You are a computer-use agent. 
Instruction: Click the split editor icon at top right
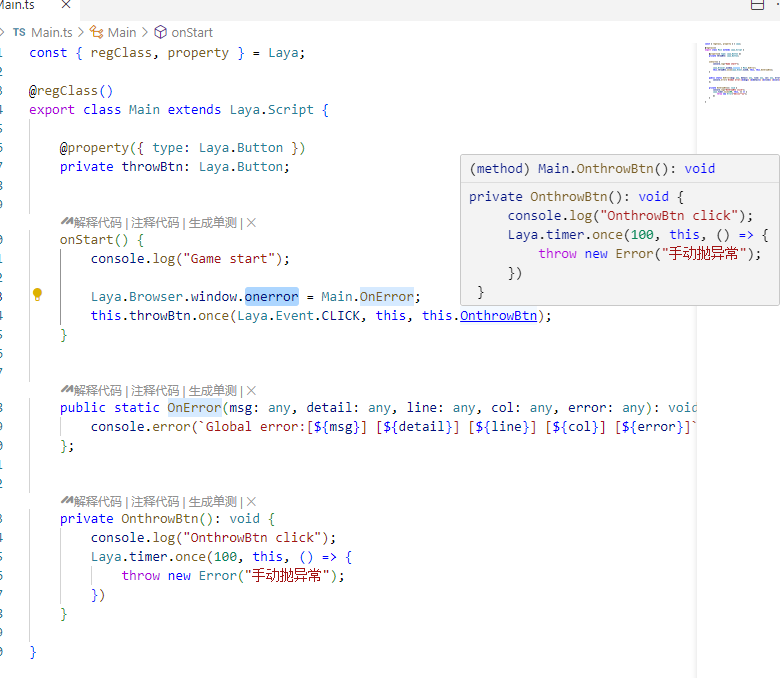(757, 5)
